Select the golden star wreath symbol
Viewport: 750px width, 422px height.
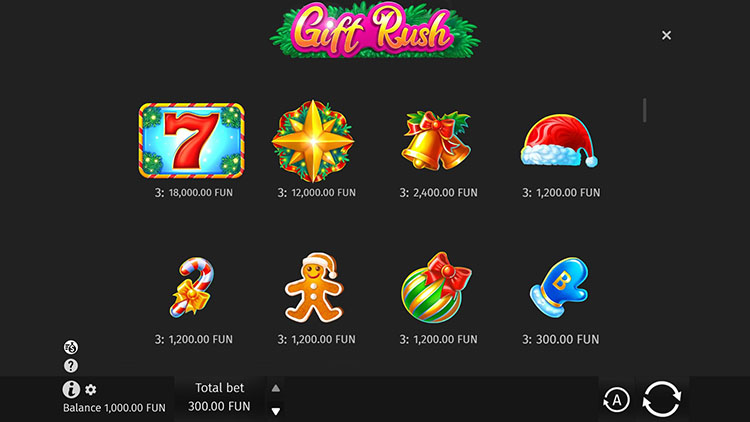pyautogui.click(x=313, y=141)
